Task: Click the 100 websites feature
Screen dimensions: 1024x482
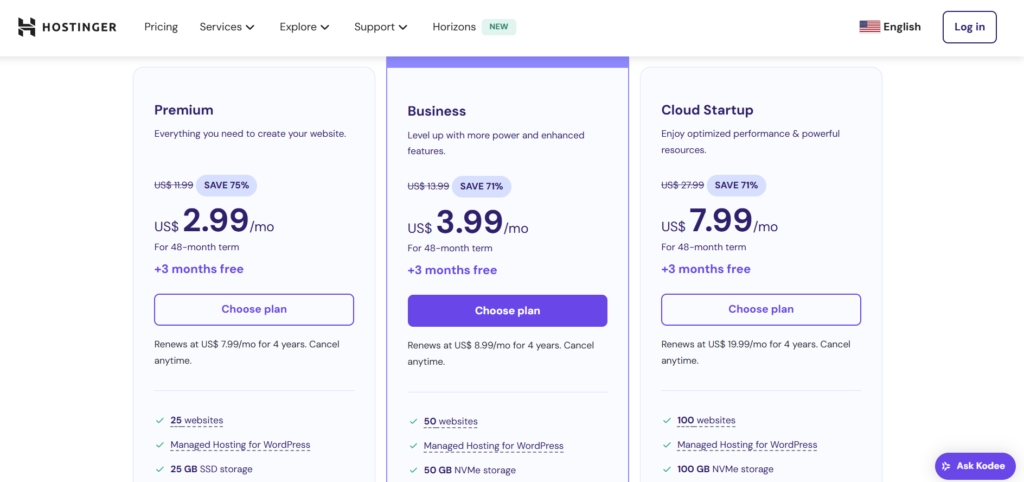Action: pos(706,421)
